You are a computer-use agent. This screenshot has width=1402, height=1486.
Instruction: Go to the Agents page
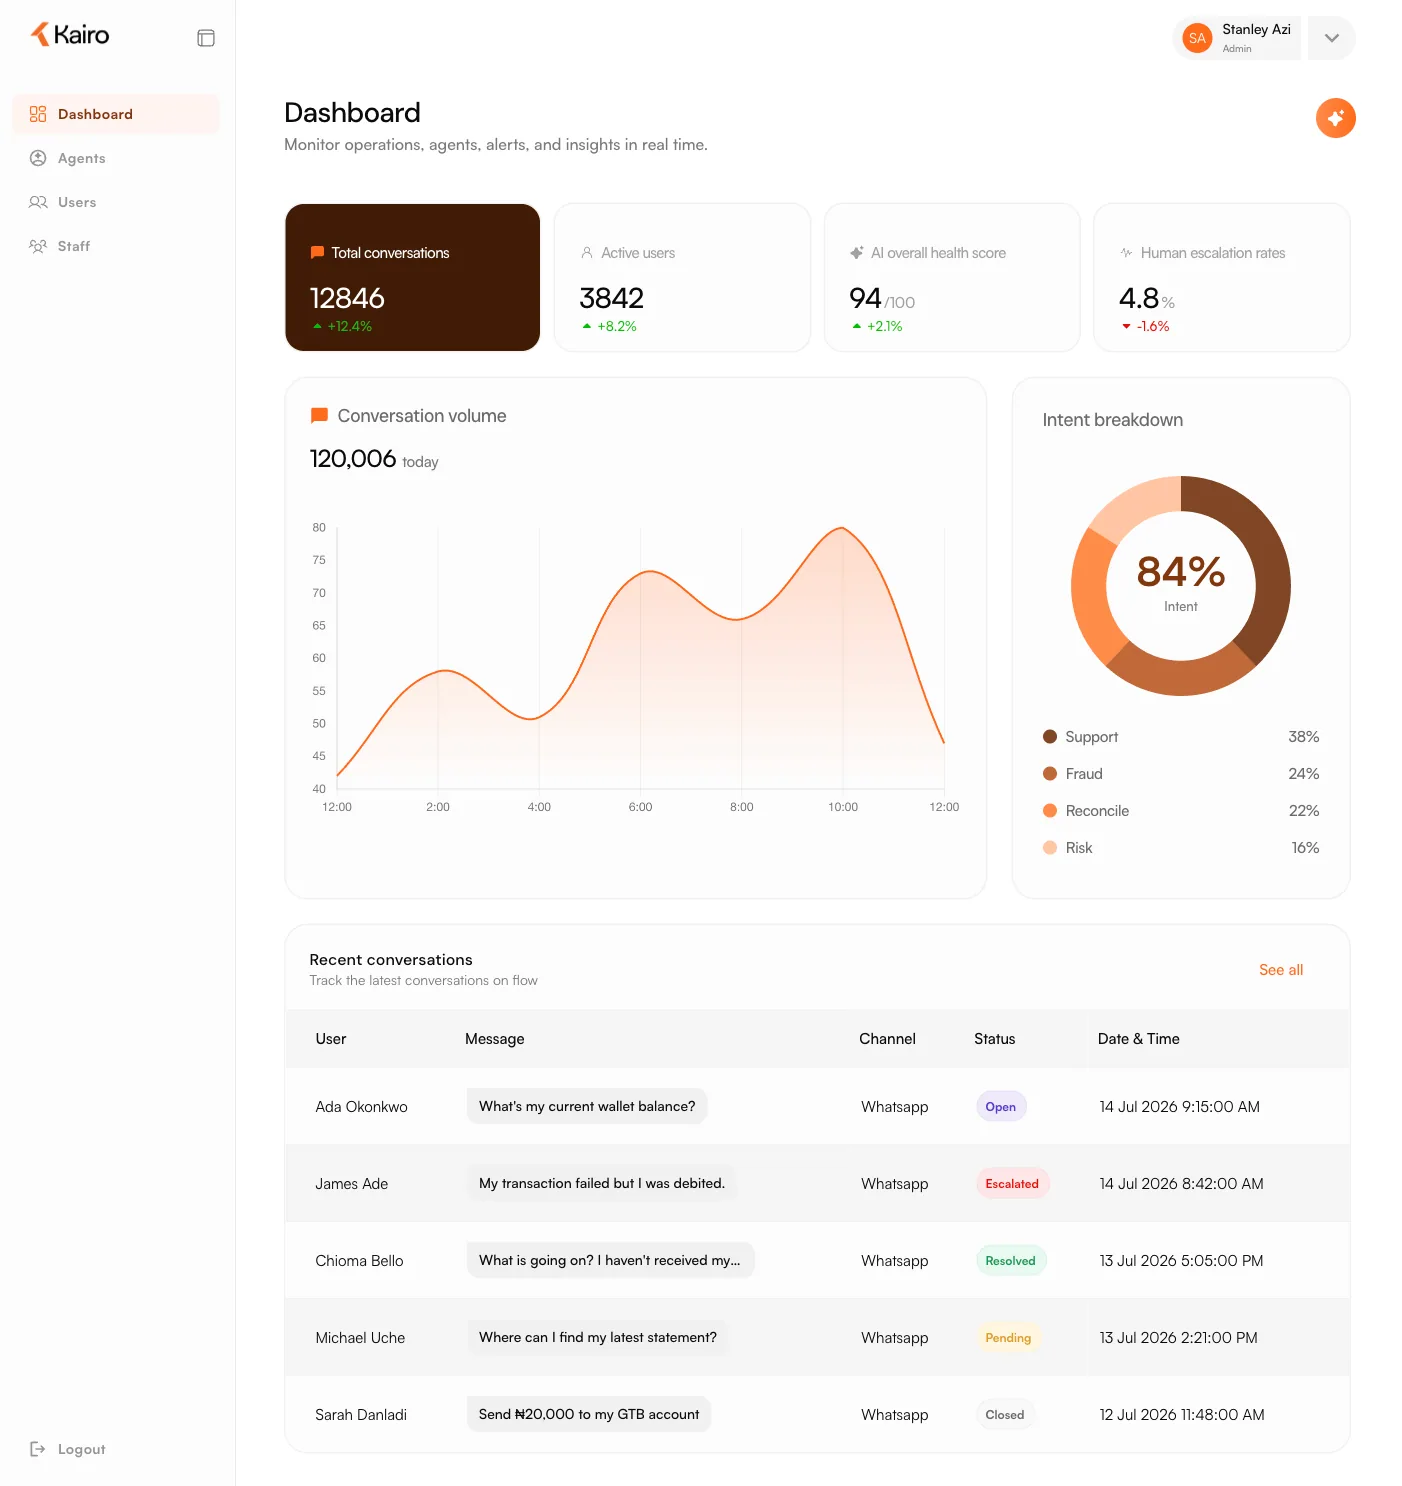[x=116, y=158]
